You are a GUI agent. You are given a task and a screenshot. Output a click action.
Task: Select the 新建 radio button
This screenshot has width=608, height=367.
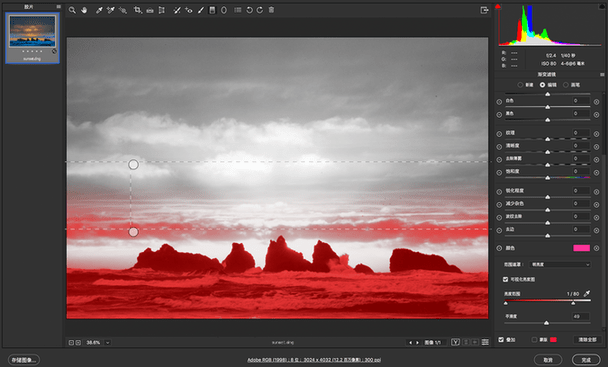[520, 85]
